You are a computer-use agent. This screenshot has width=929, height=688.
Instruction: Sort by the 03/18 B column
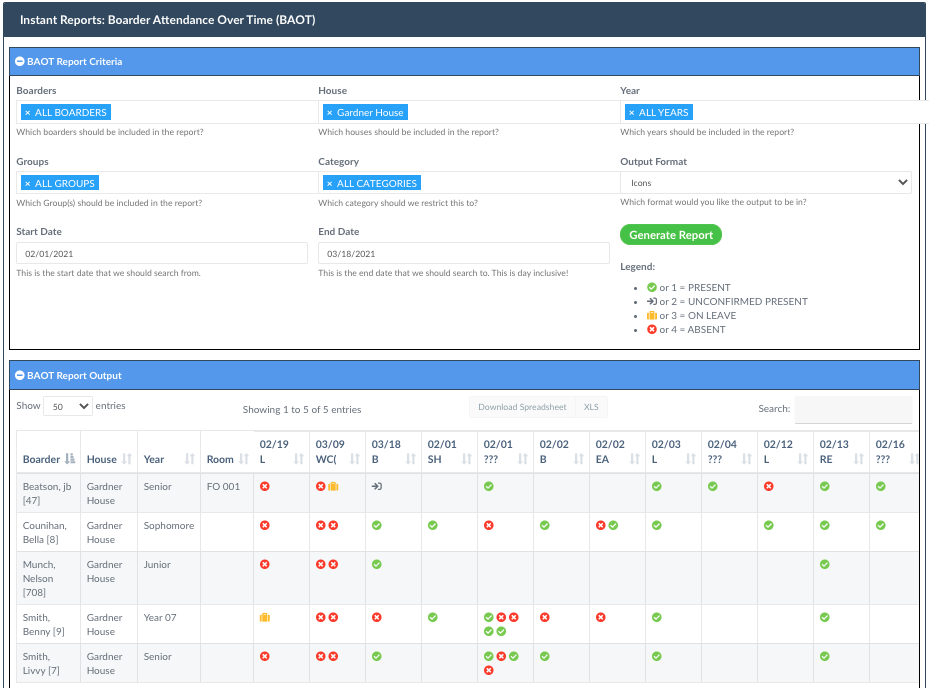click(x=393, y=452)
